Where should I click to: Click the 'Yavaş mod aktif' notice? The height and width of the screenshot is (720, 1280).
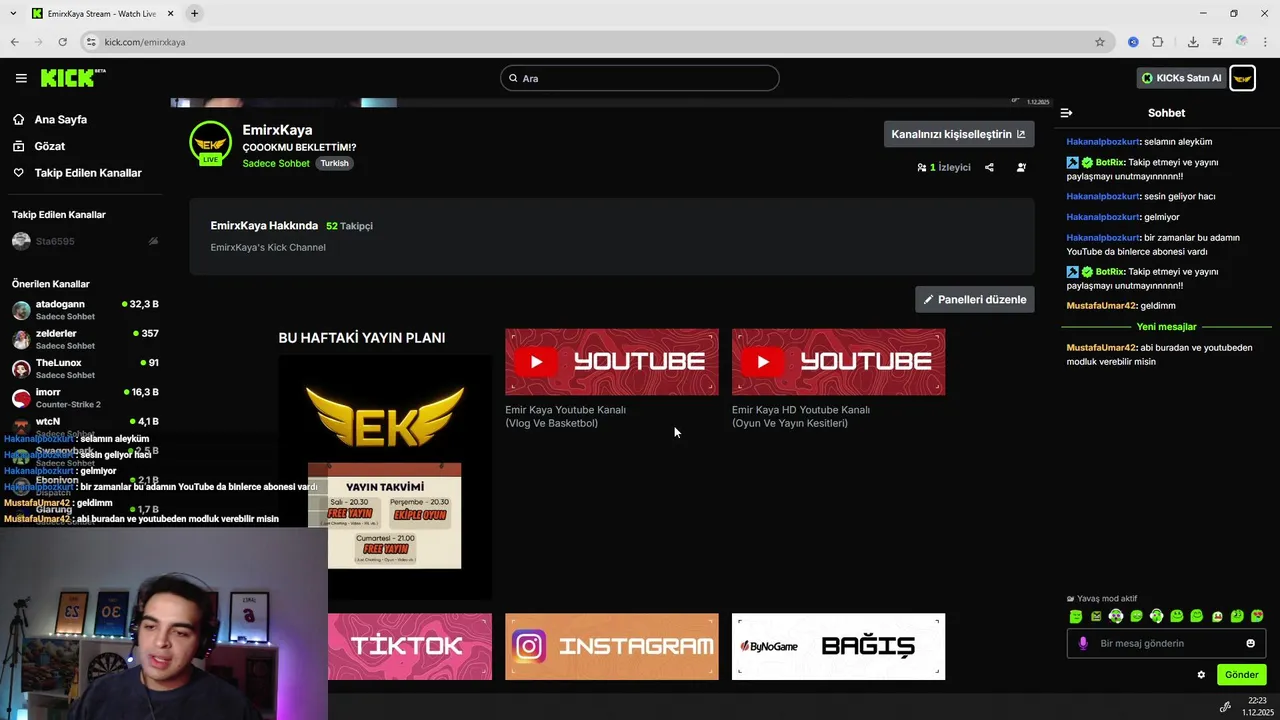pos(1102,599)
